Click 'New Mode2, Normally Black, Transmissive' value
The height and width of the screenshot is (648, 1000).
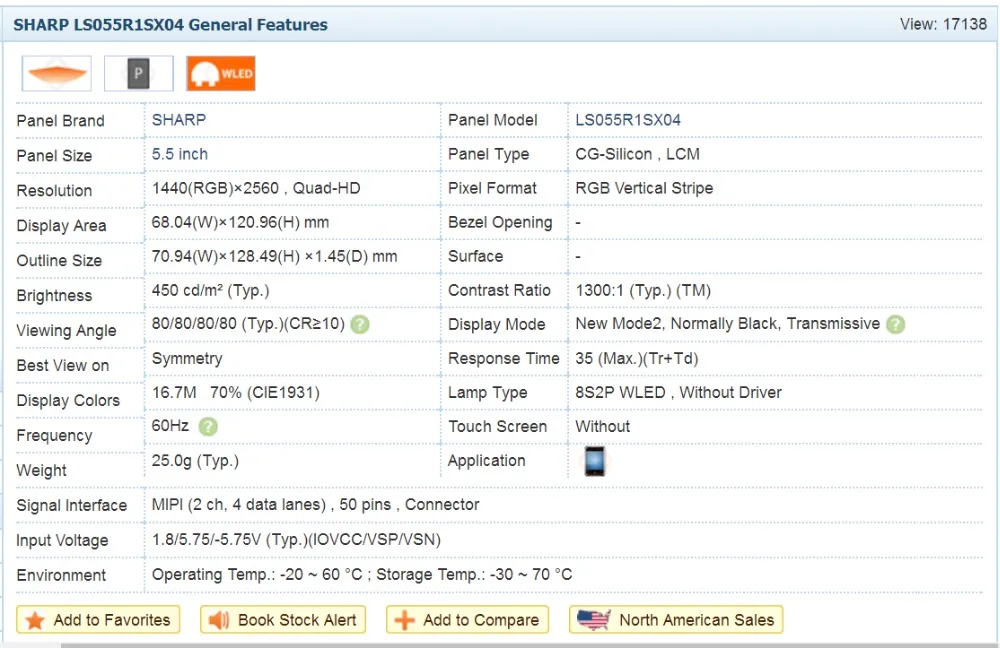coord(728,324)
